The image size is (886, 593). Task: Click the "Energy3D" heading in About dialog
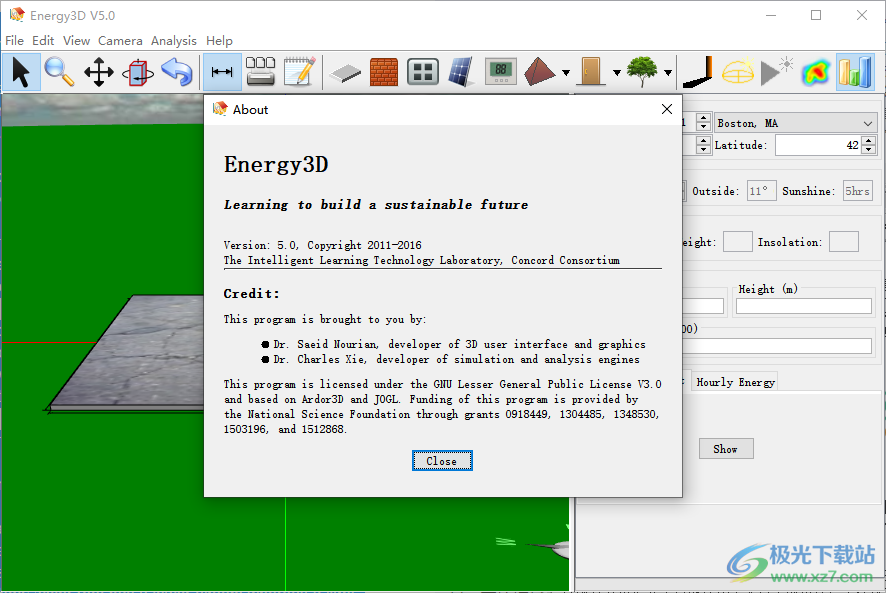(x=276, y=165)
